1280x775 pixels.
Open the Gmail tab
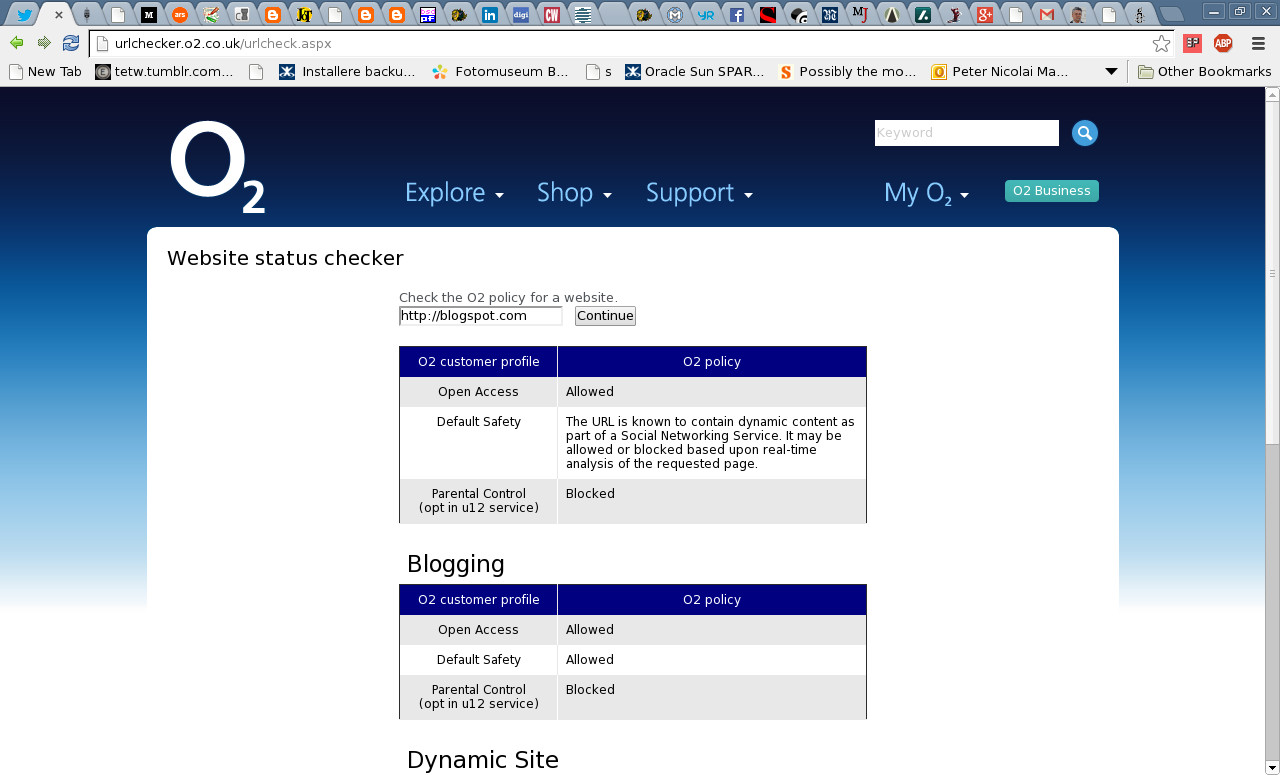click(x=1047, y=15)
